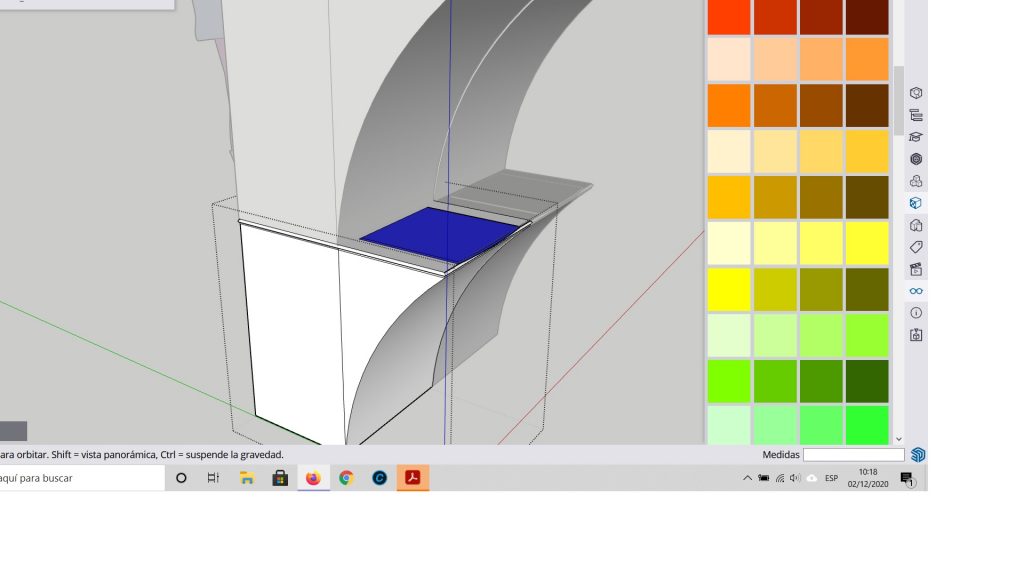1024x576 pixels.
Task: Click the Windows search box in the taskbar
Action: pyautogui.click(x=80, y=478)
